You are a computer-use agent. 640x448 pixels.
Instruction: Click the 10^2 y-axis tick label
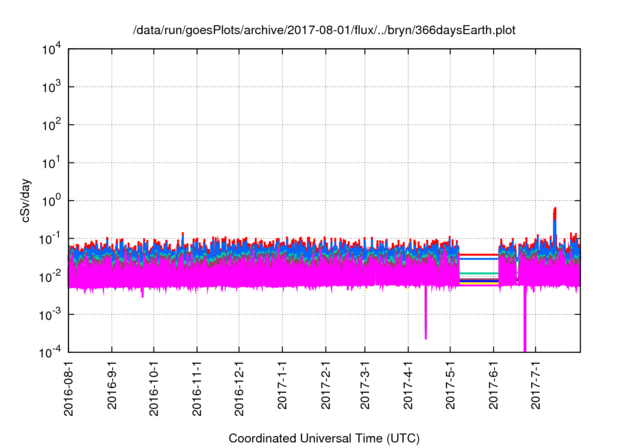tap(52, 125)
